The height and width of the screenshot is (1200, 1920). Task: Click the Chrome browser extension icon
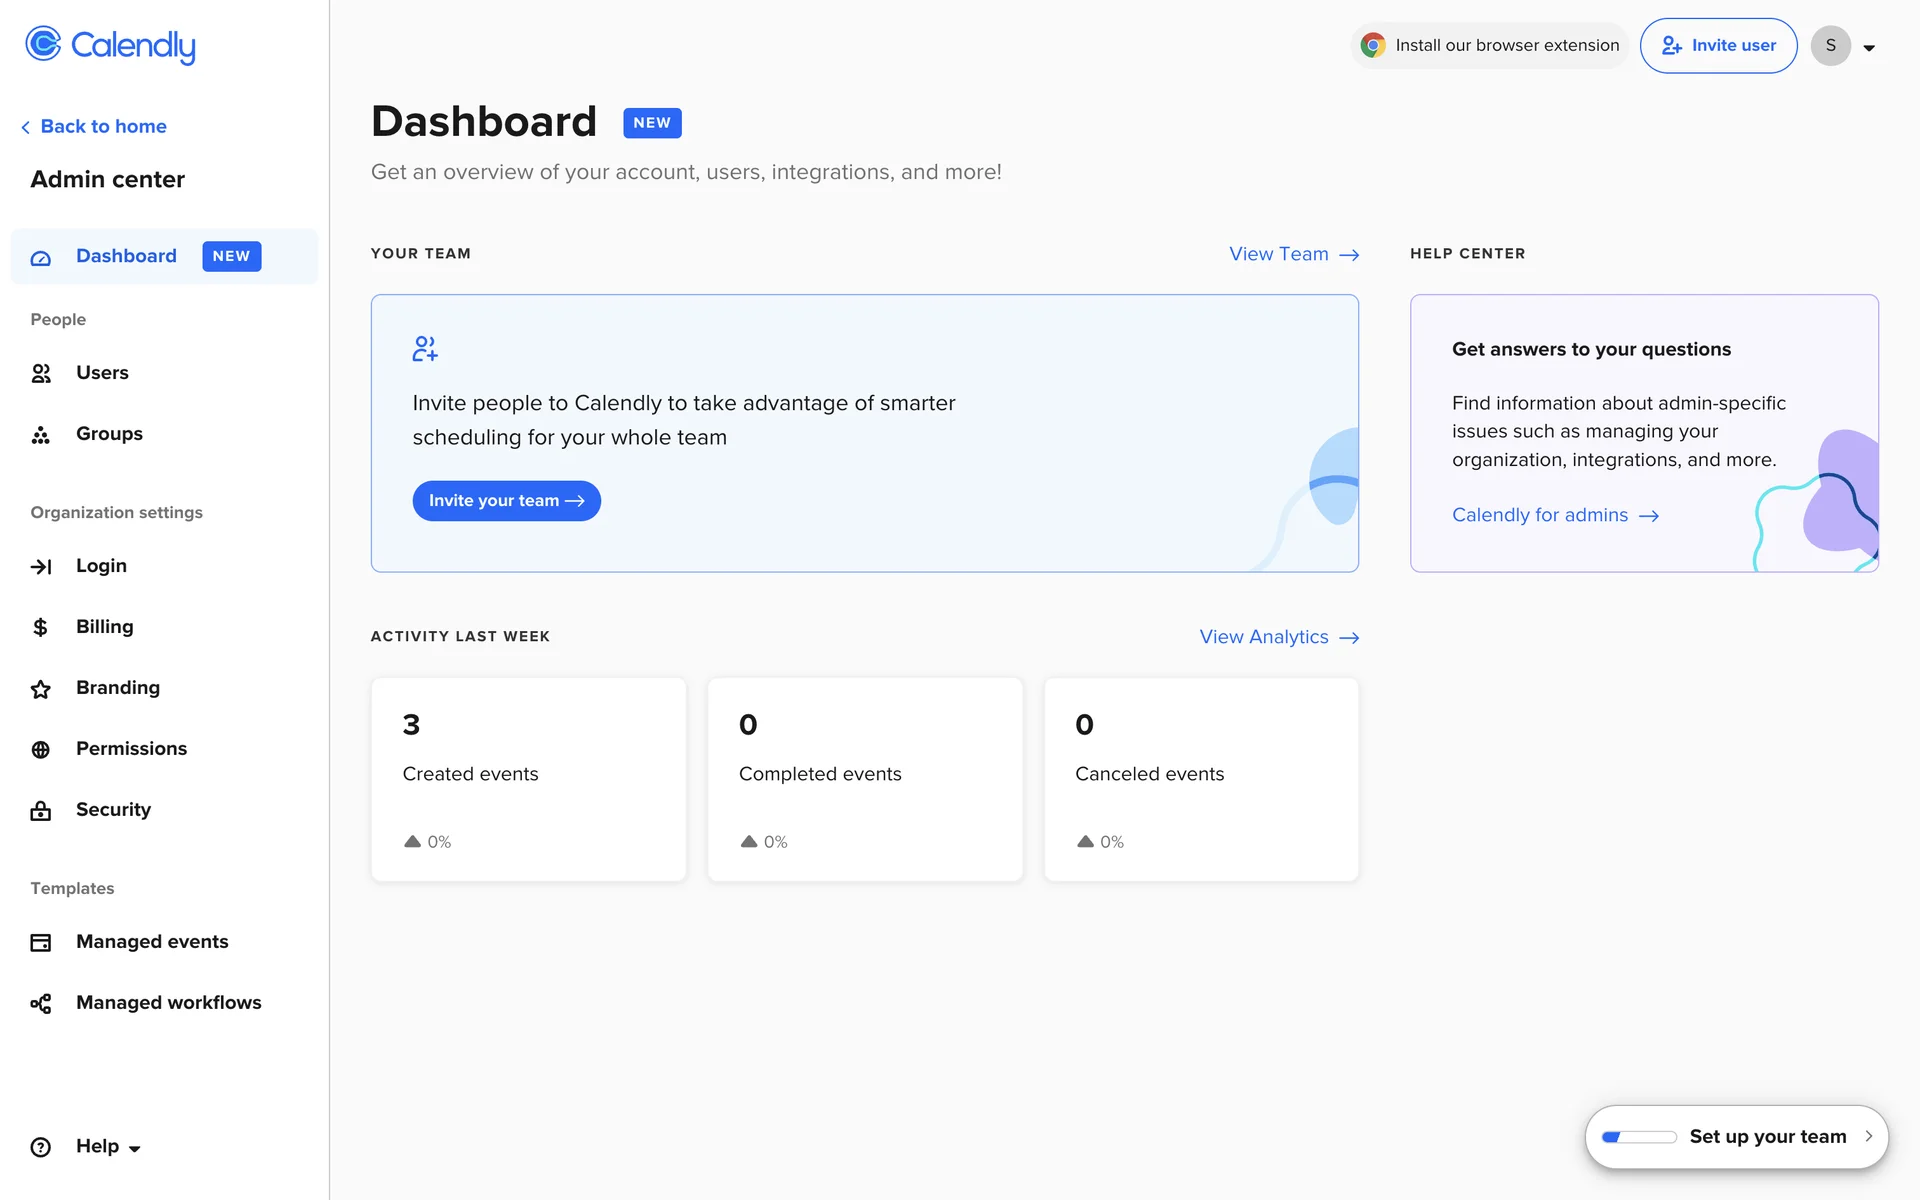[x=1373, y=46]
